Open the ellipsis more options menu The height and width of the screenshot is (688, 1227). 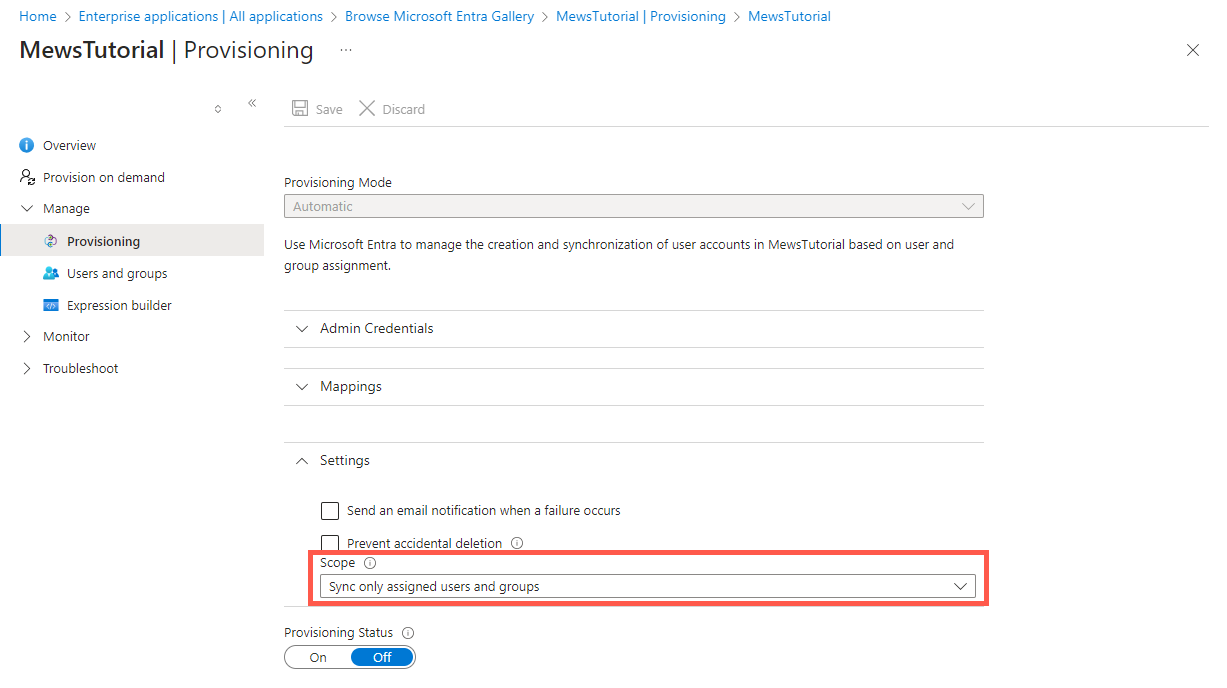coord(346,50)
